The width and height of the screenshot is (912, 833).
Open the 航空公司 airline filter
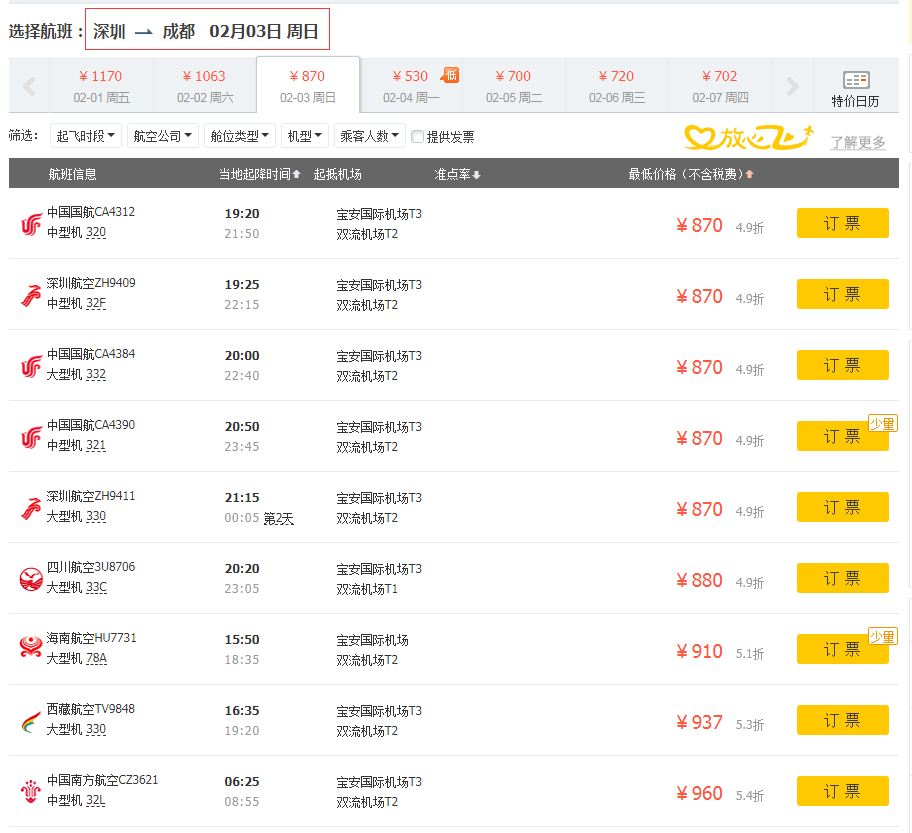pos(163,136)
